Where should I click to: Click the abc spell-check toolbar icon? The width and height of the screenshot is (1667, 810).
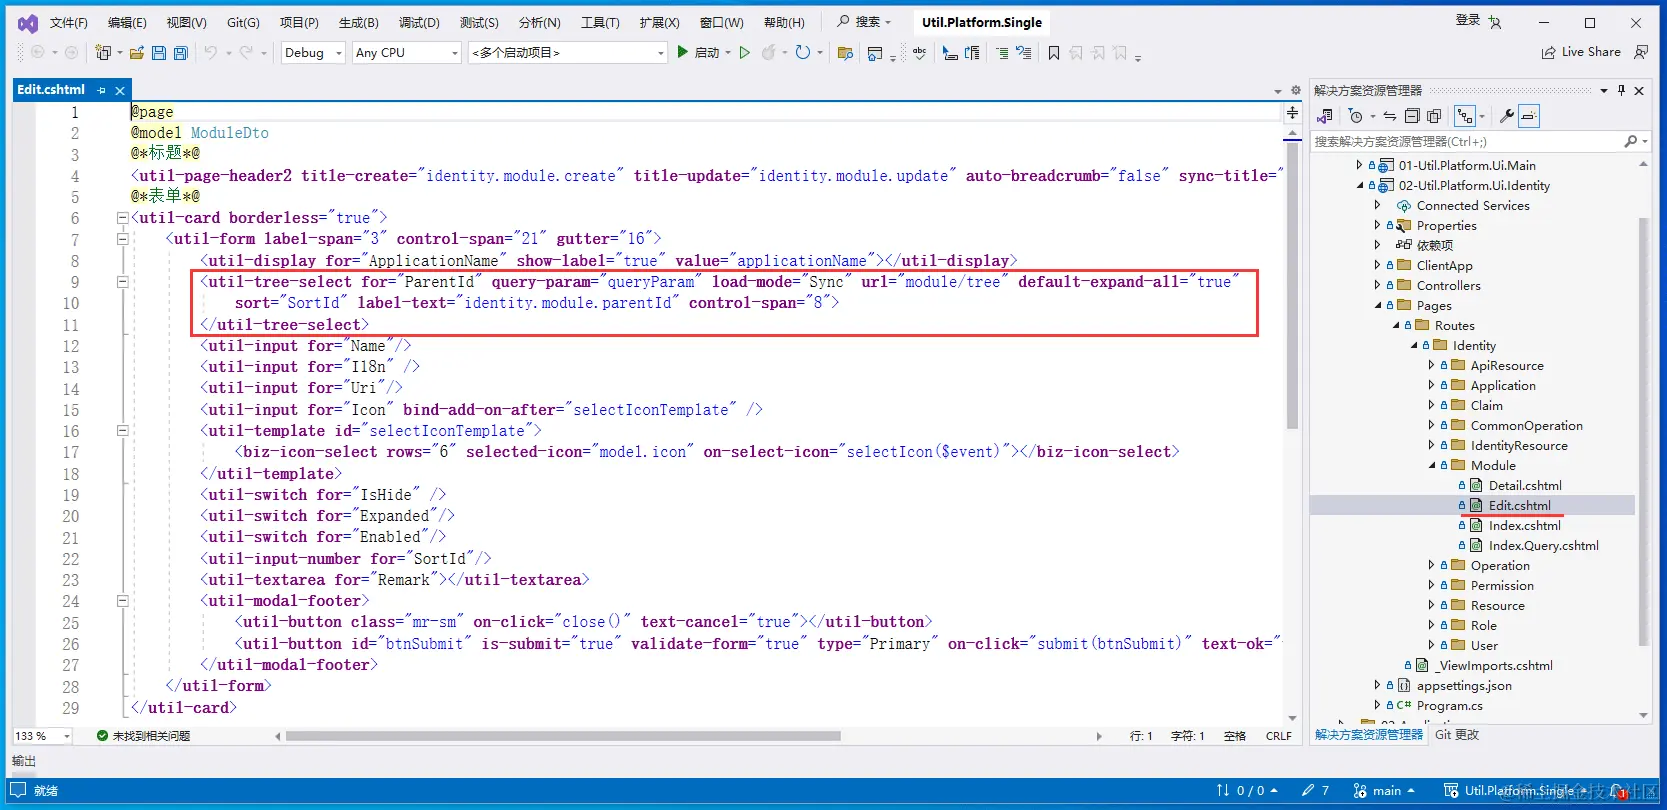coord(919,52)
